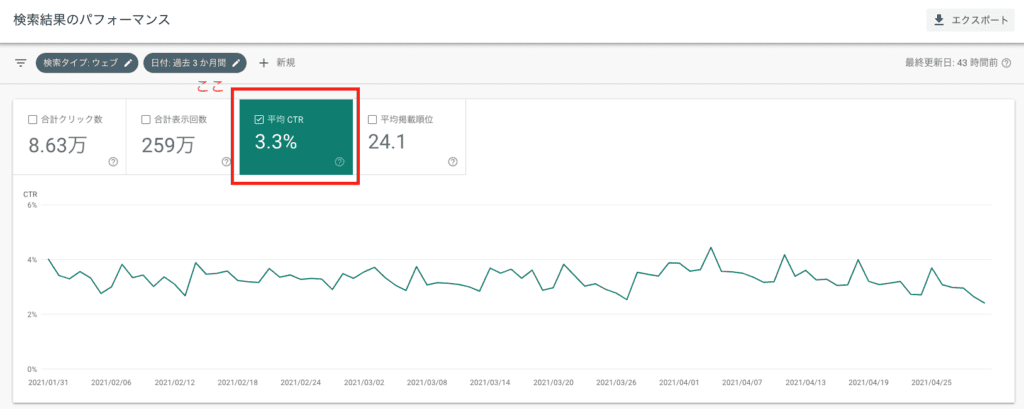Click the 4% y-axis label
1024x409 pixels.
(x=31, y=260)
